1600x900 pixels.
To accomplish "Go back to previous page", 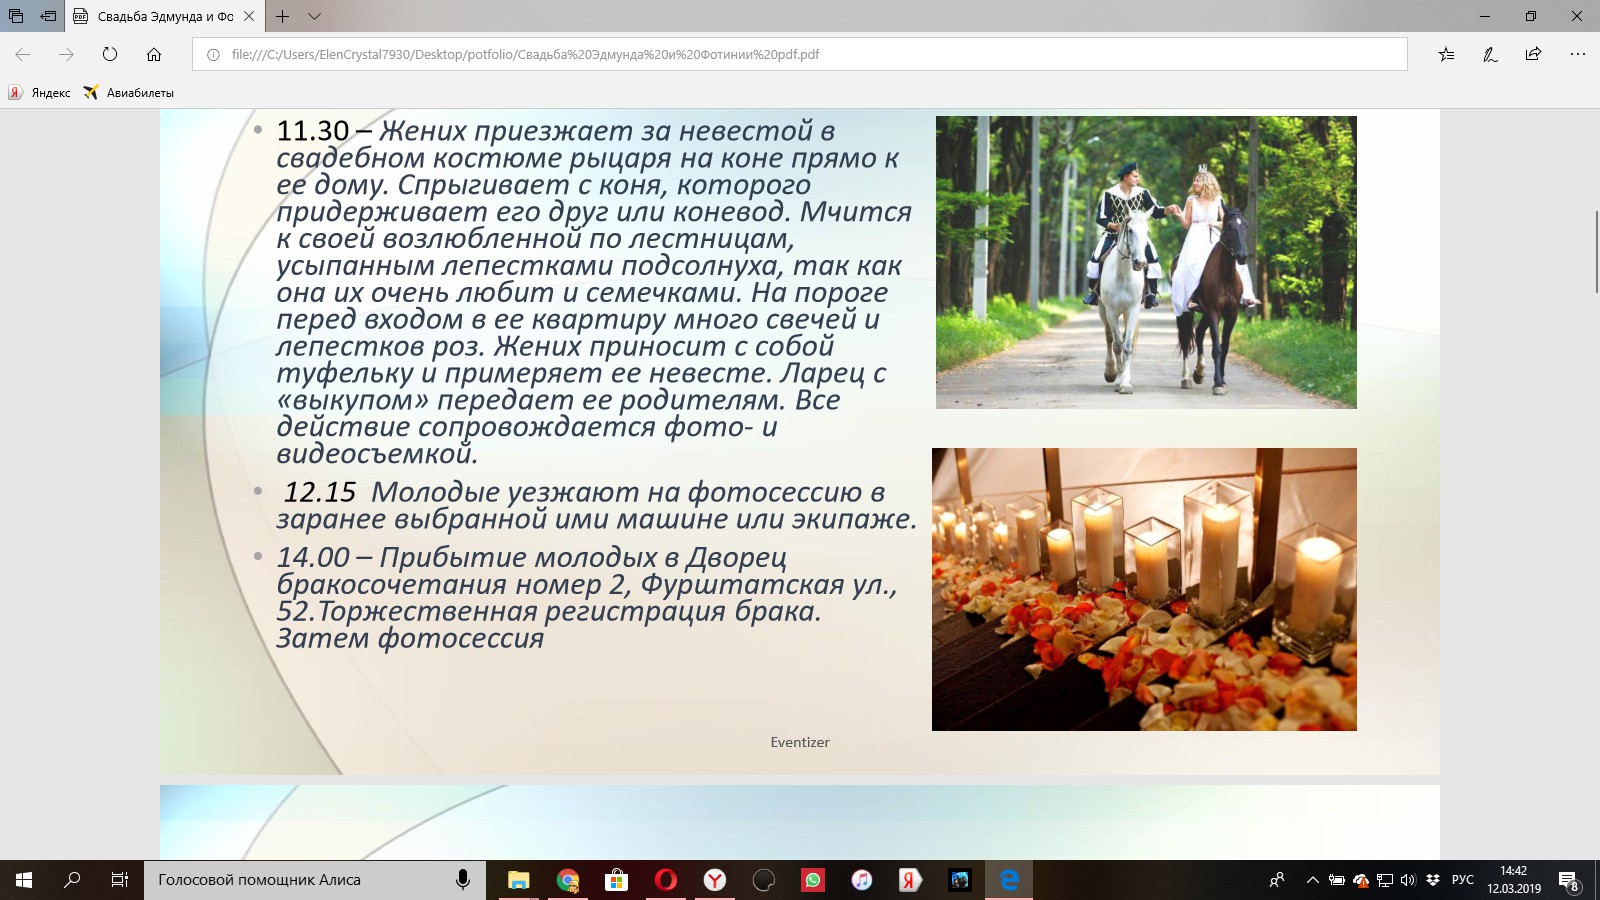I will [23, 54].
